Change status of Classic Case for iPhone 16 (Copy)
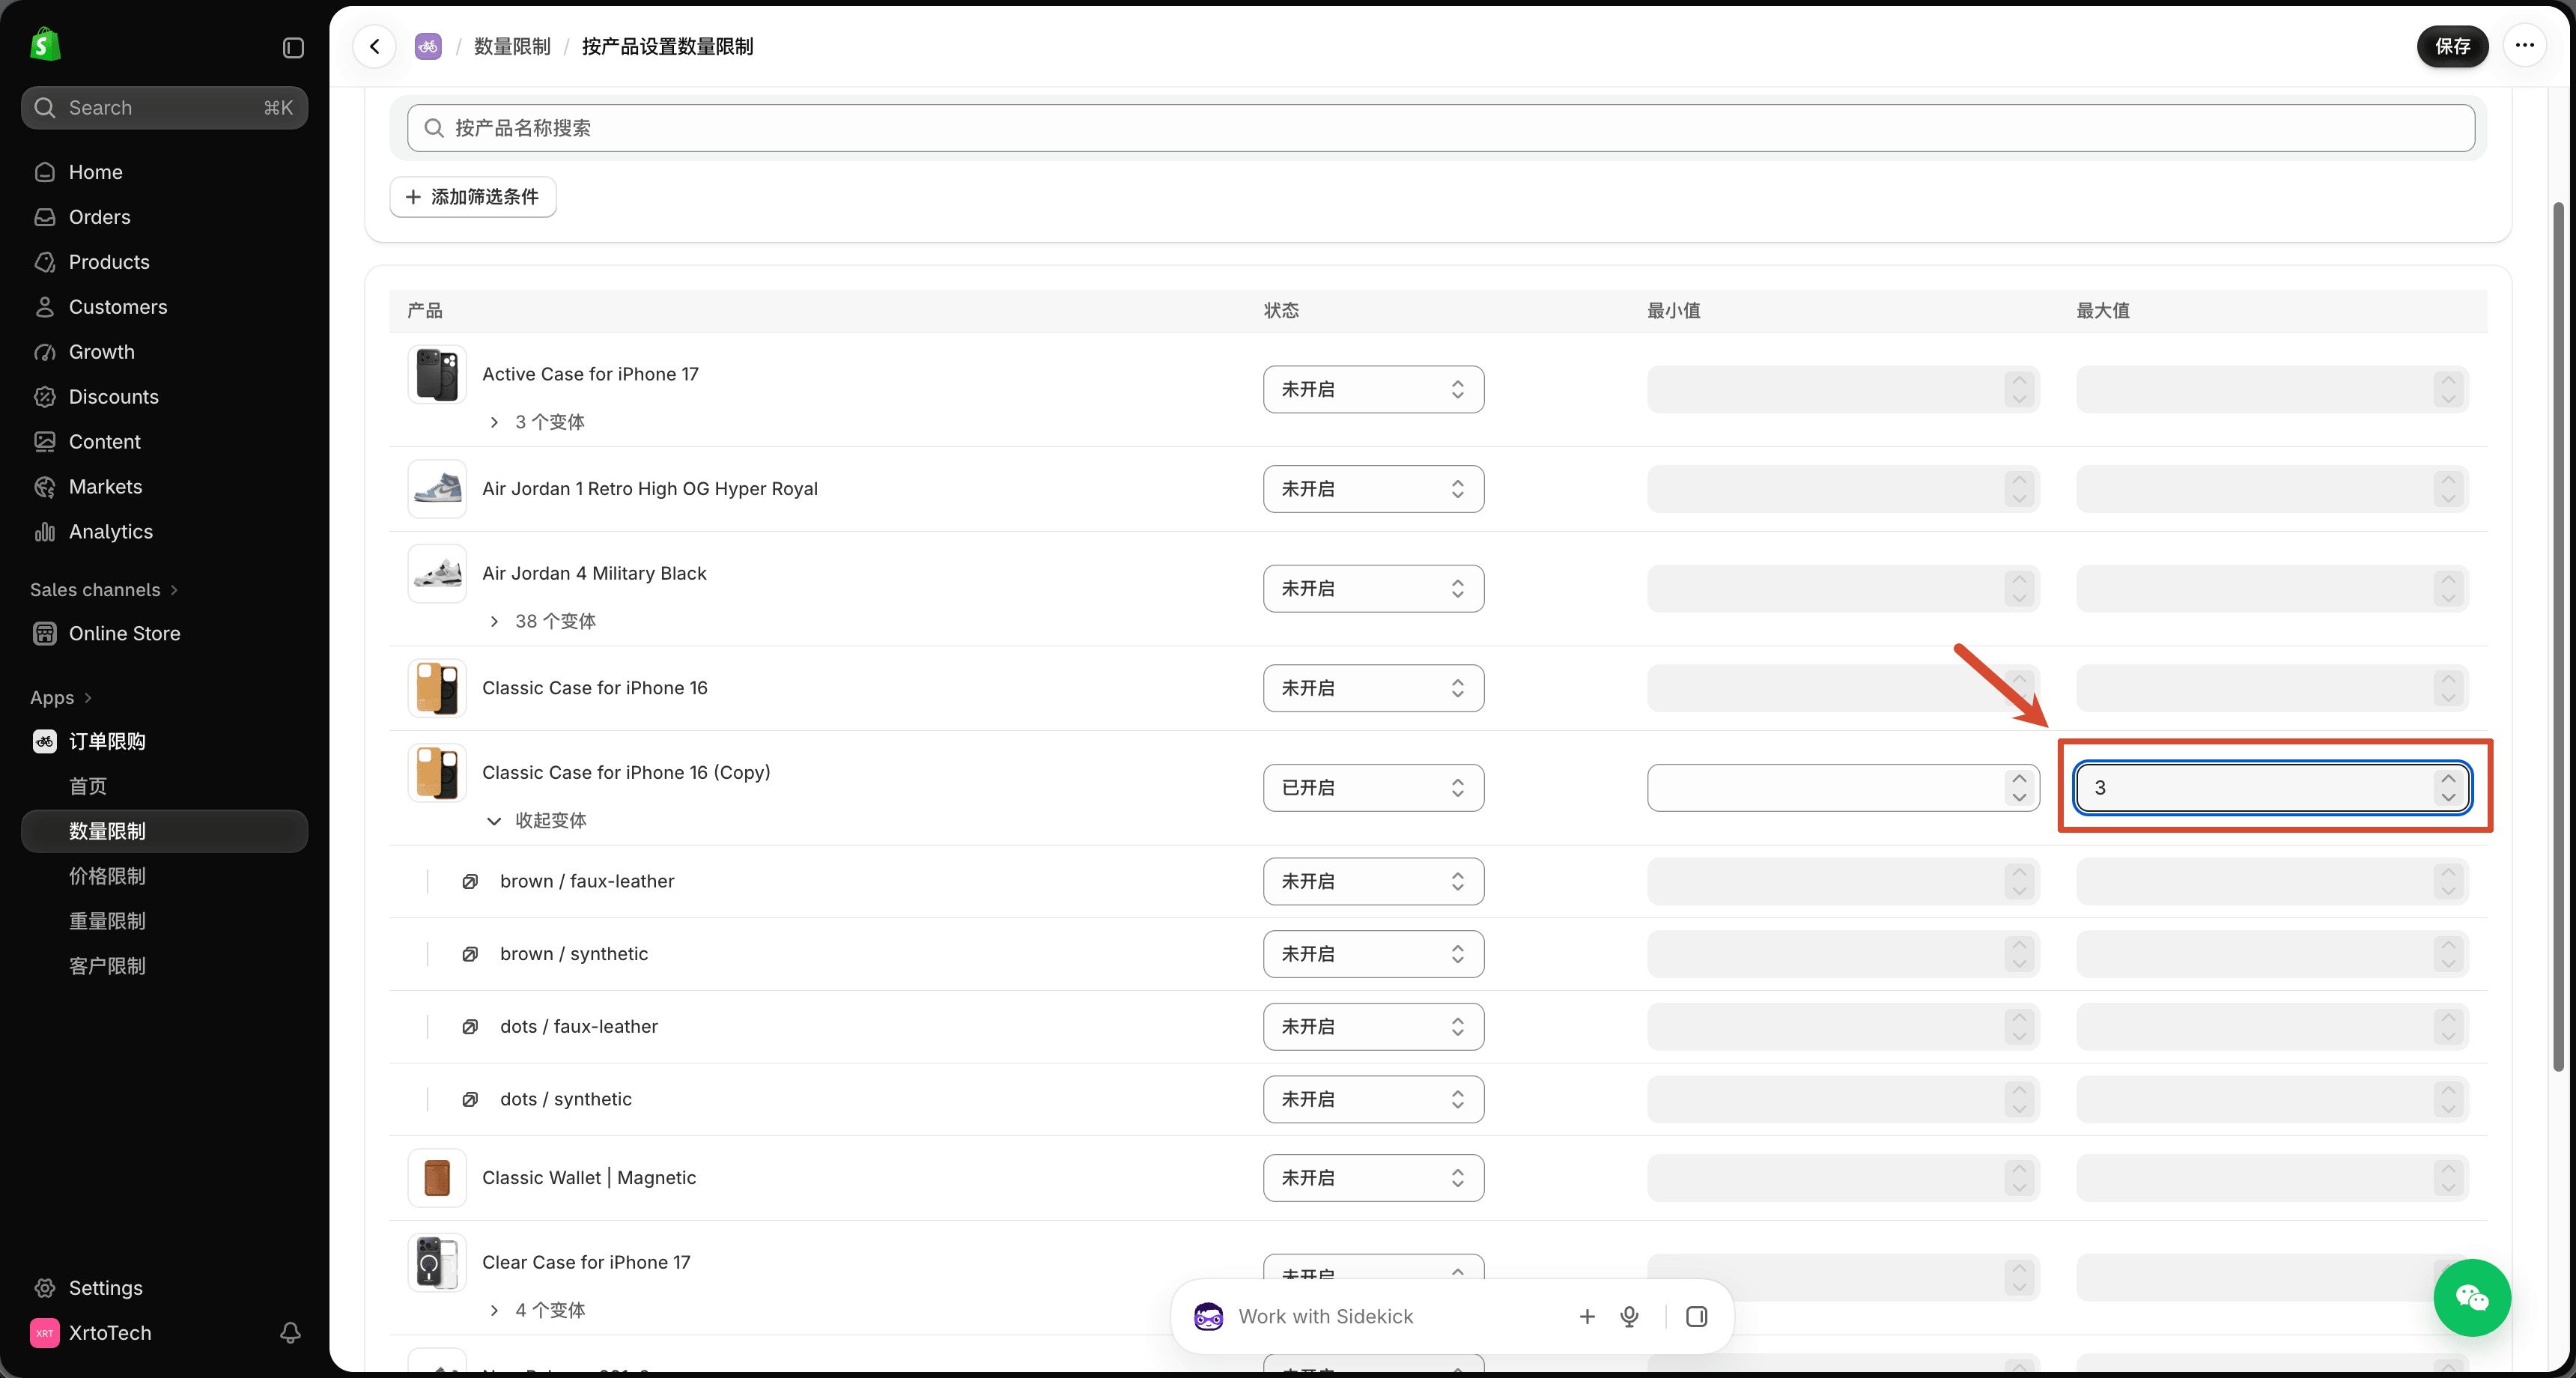This screenshot has width=2576, height=1378. [1373, 788]
